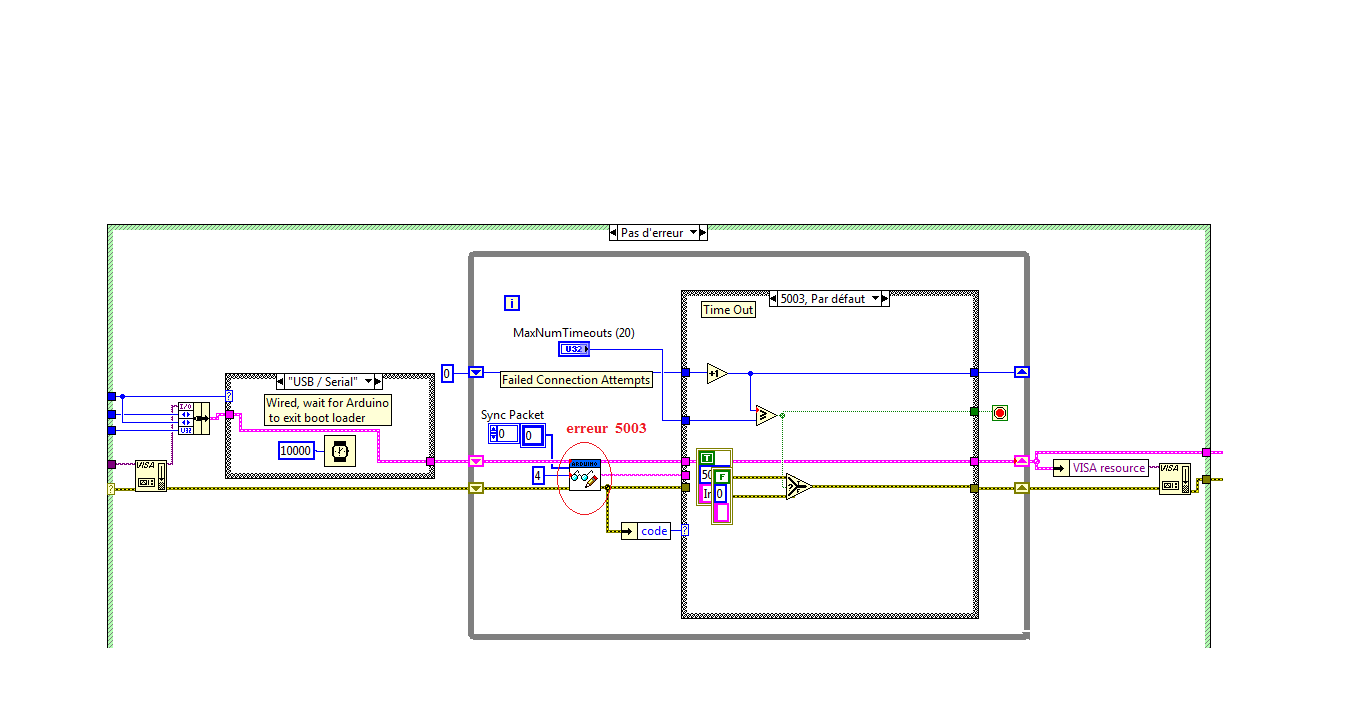Click the USB / Serial case '?' selector terminal
This screenshot has width=1366, height=728.
tap(229, 396)
